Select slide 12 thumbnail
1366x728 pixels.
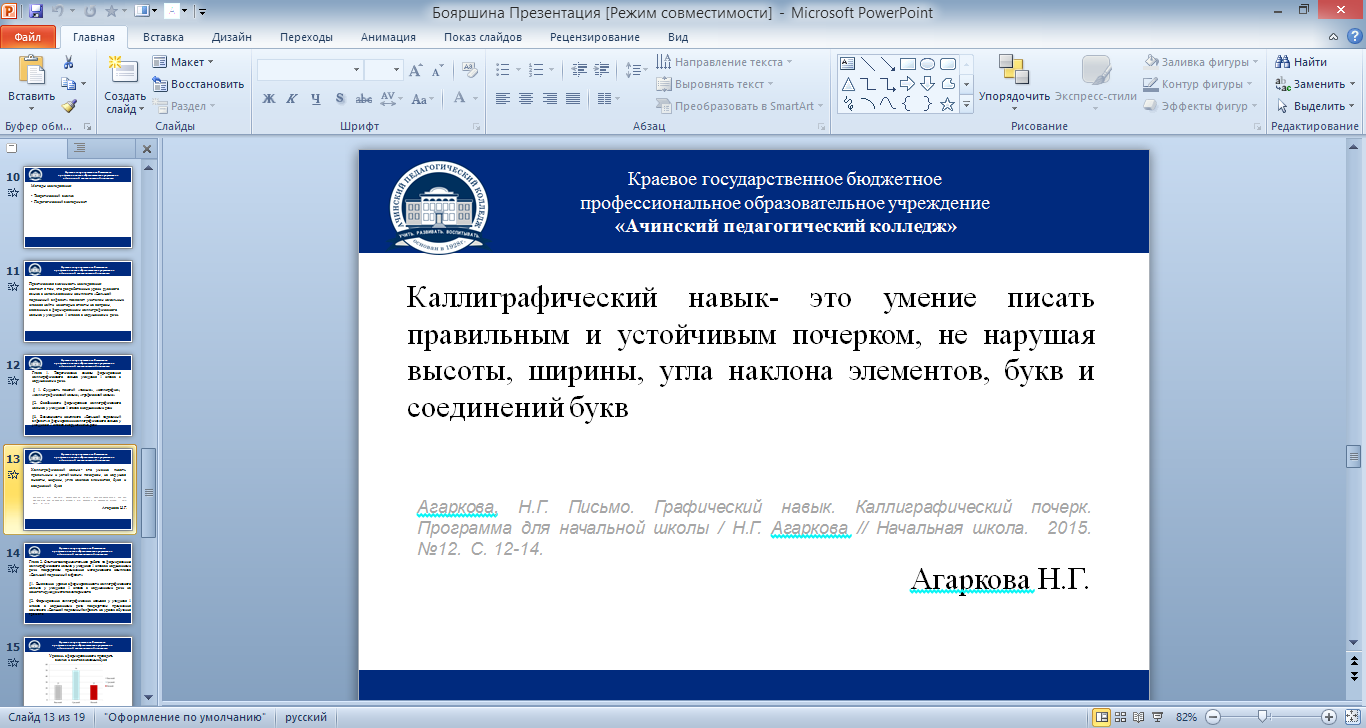click(x=78, y=395)
